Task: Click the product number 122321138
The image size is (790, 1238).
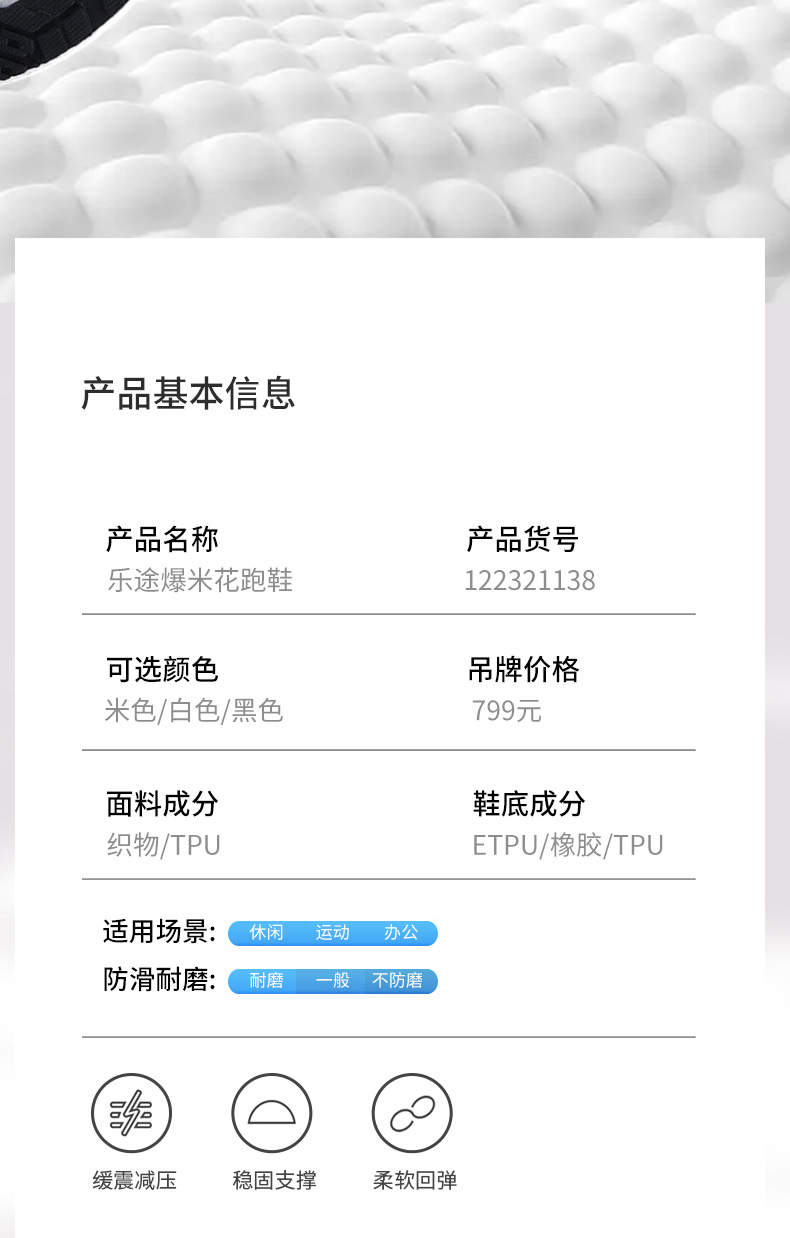Action: [x=529, y=581]
